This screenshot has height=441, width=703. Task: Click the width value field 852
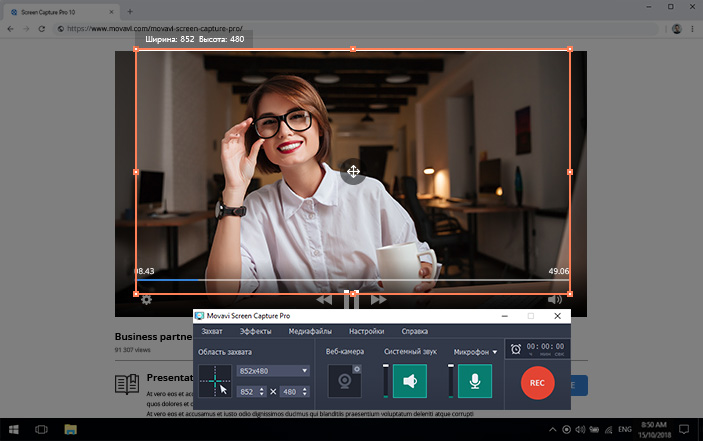pyautogui.click(x=247, y=391)
